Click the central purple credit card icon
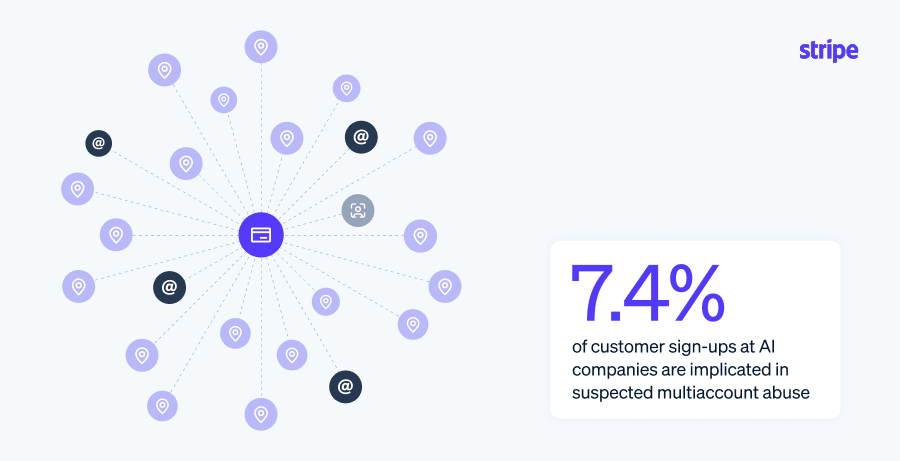The width and height of the screenshot is (900, 461). [261, 235]
